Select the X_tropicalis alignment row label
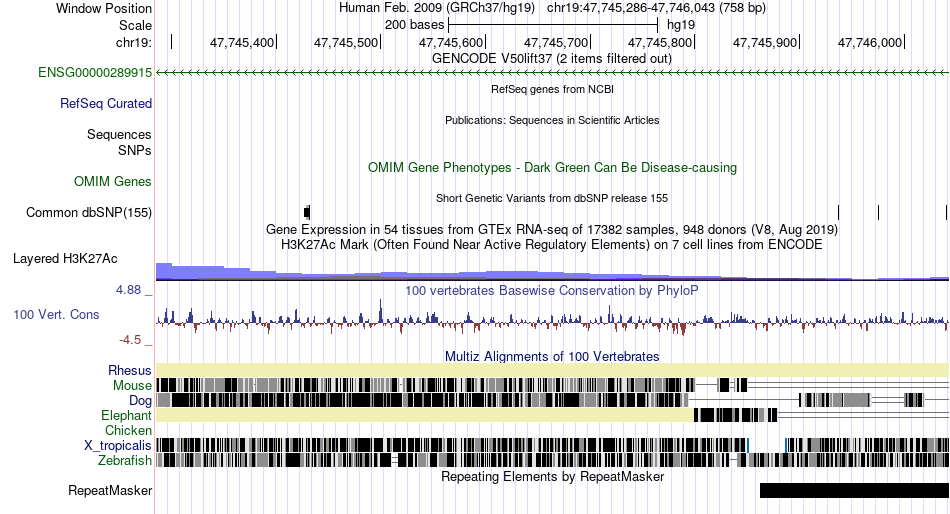This screenshot has width=950, height=514. point(118,446)
